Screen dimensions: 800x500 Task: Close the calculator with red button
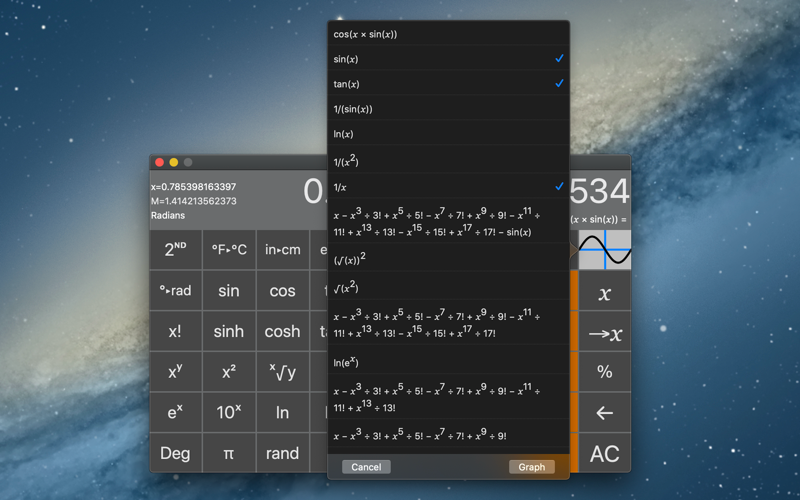coord(159,162)
